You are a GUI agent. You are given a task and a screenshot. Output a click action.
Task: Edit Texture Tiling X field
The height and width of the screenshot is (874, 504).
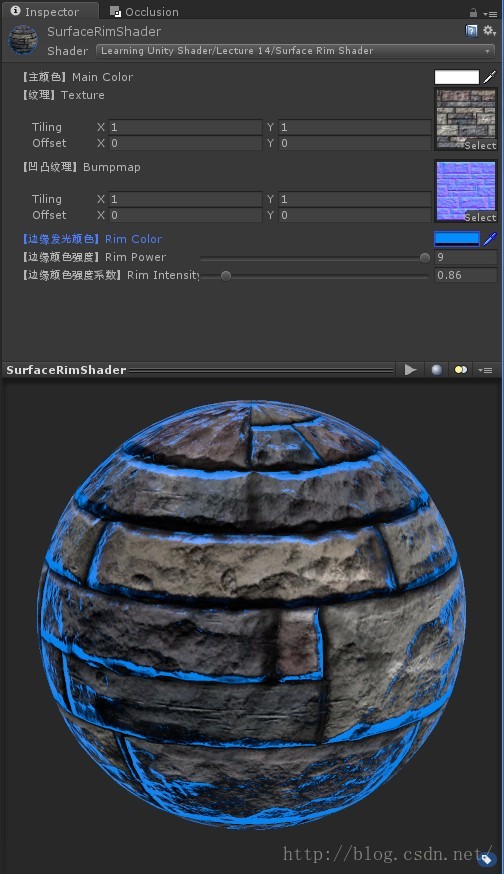185,127
